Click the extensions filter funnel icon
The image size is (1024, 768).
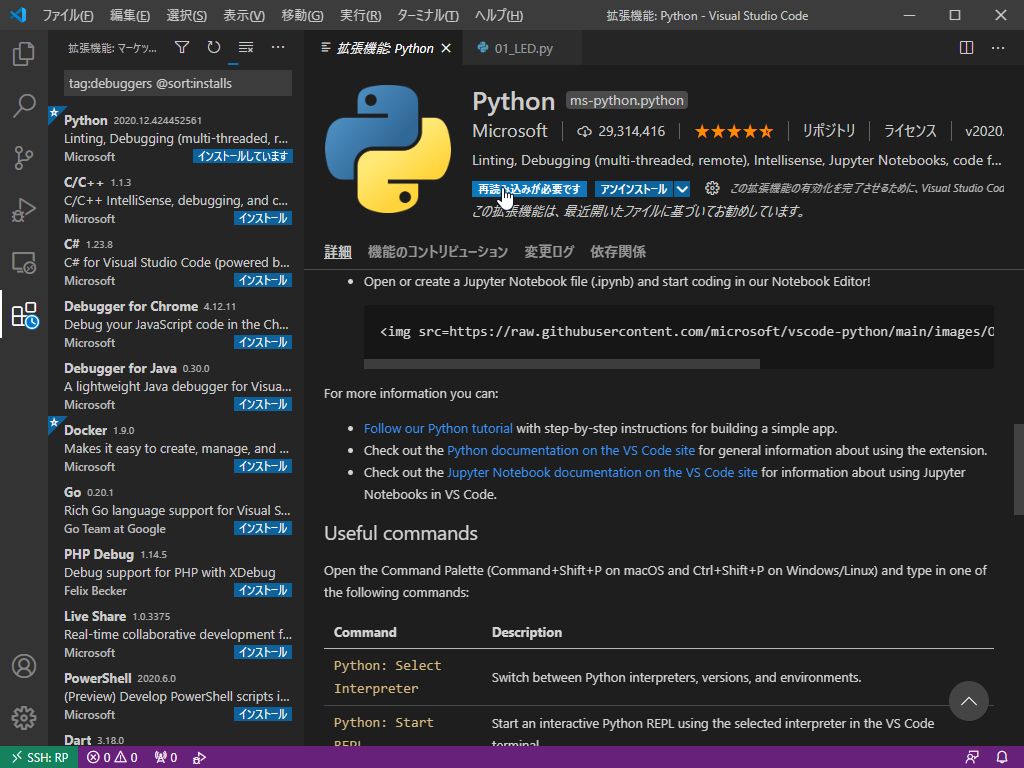point(181,47)
